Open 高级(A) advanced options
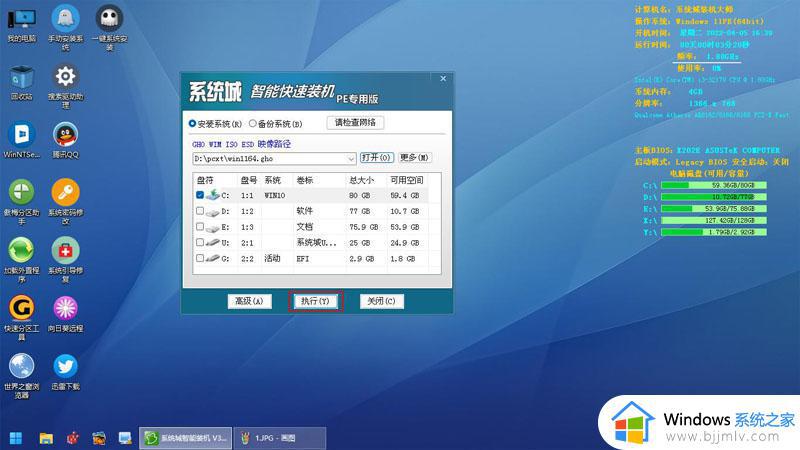 click(249, 301)
